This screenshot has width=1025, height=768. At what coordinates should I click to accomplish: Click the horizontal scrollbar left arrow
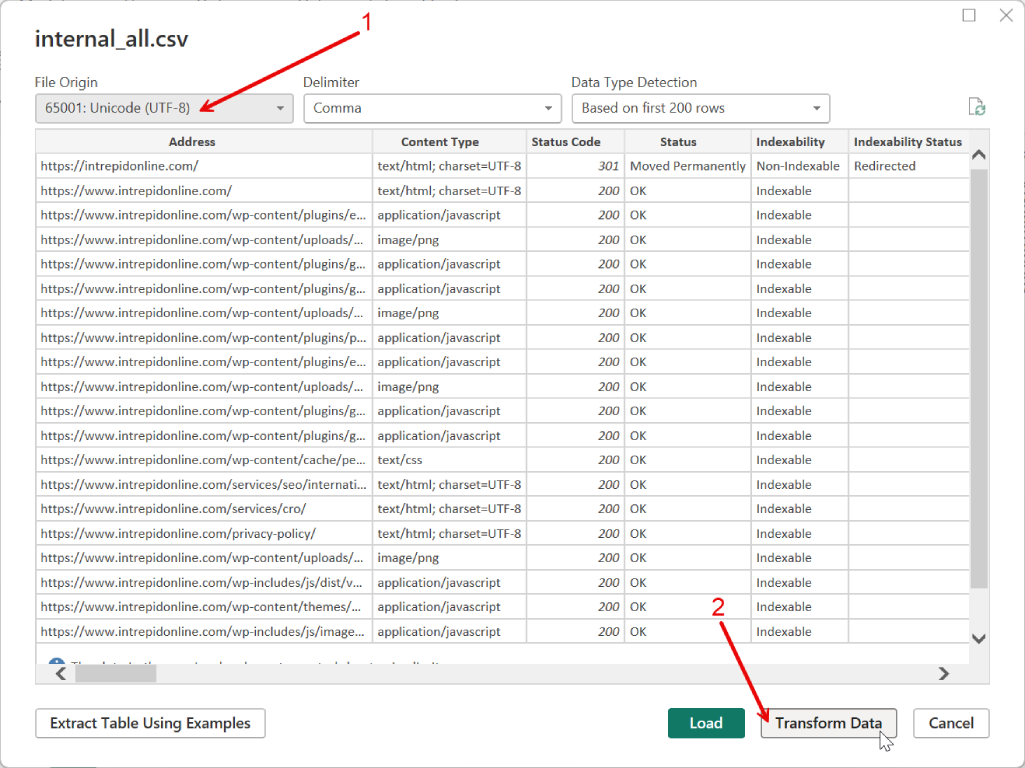[x=61, y=673]
